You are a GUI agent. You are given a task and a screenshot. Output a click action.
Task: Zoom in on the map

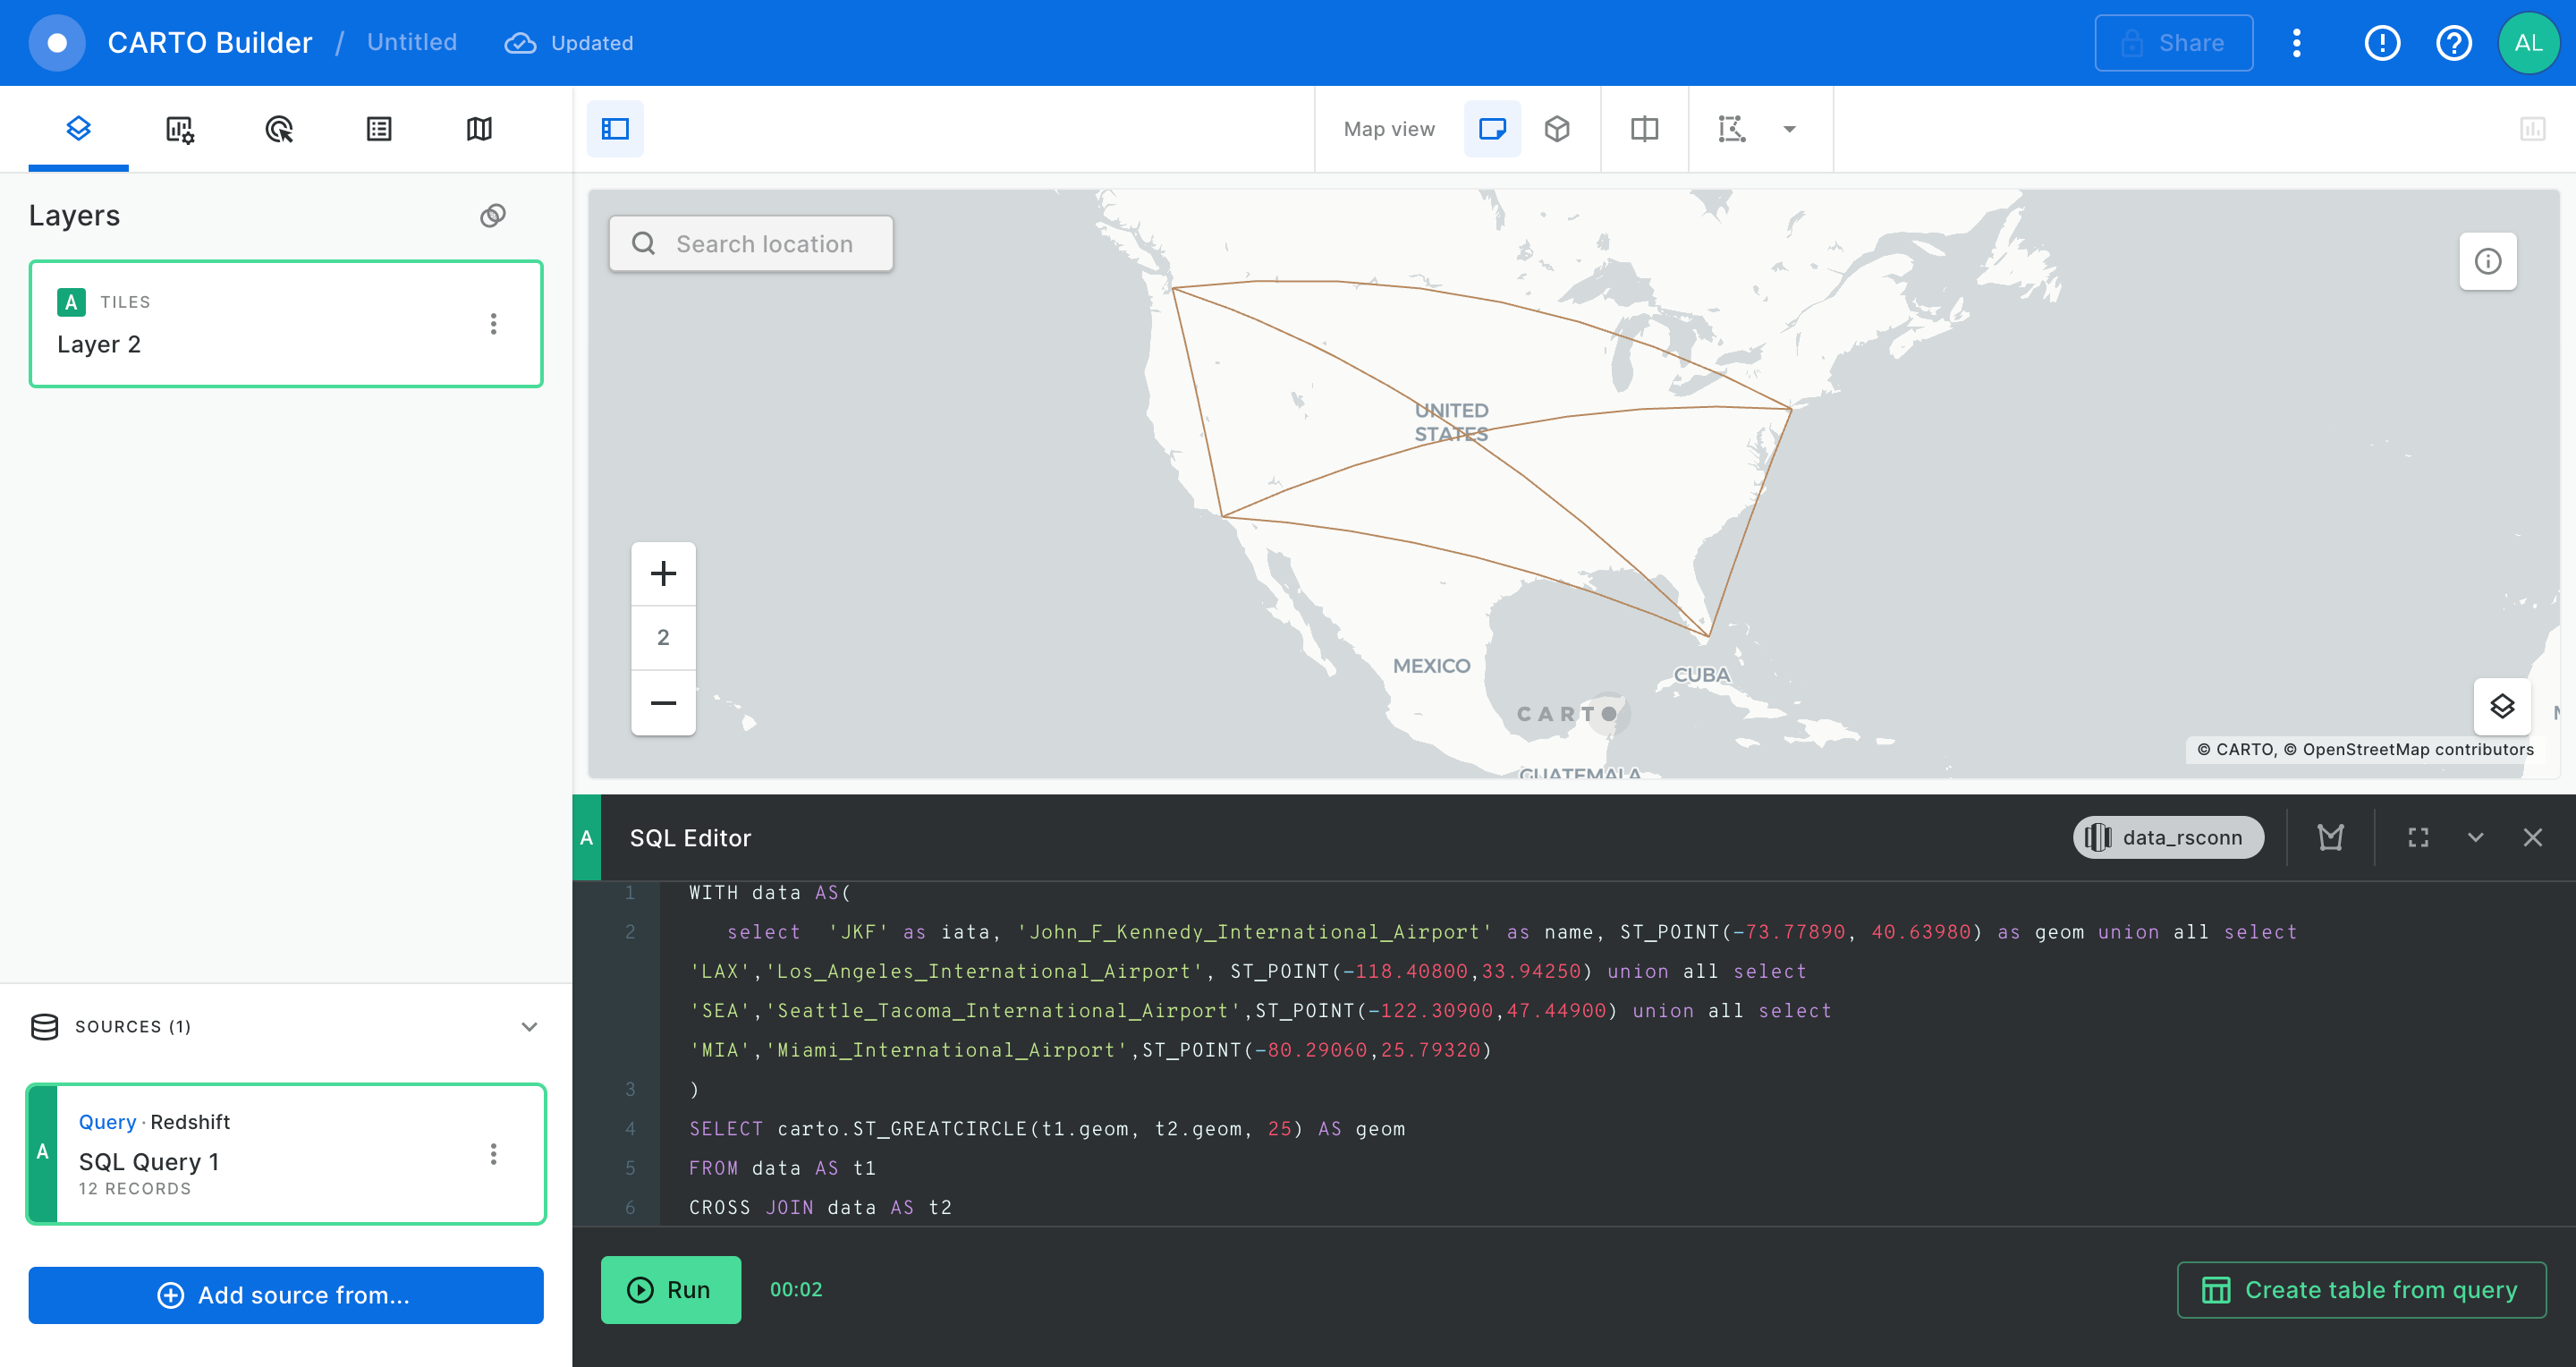pyautogui.click(x=663, y=574)
